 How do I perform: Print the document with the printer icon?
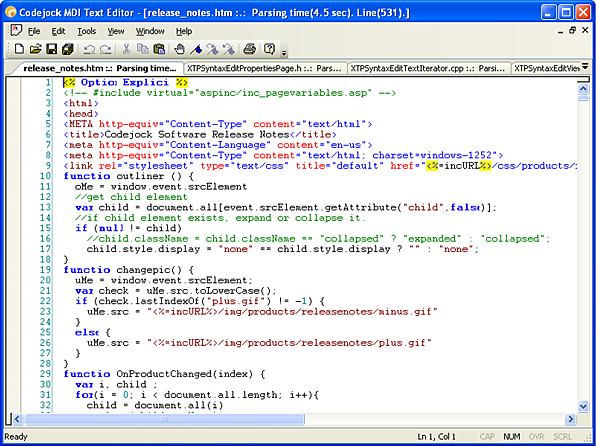pyautogui.click(x=249, y=49)
